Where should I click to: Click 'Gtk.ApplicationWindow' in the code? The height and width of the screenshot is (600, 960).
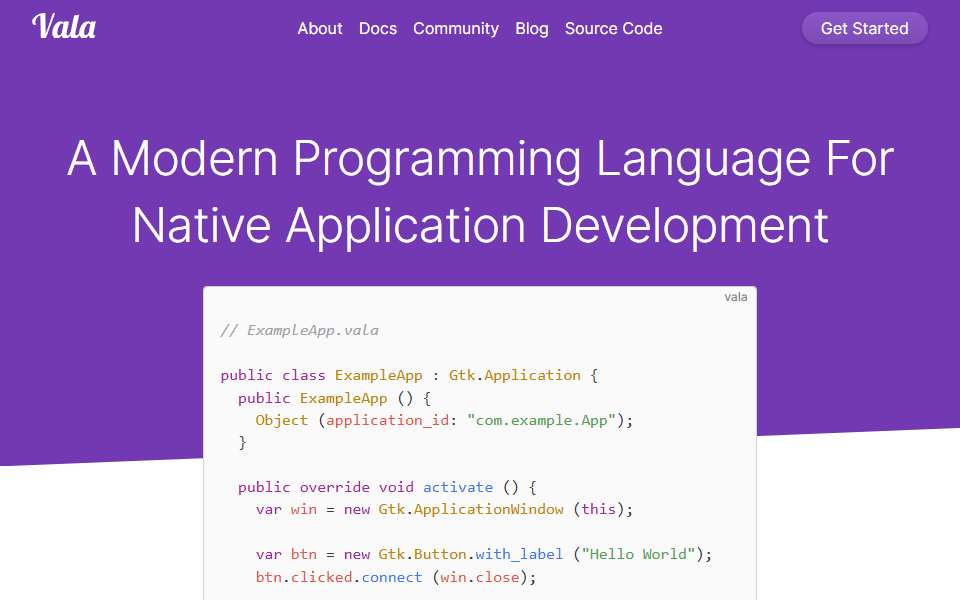pyautogui.click(x=471, y=509)
